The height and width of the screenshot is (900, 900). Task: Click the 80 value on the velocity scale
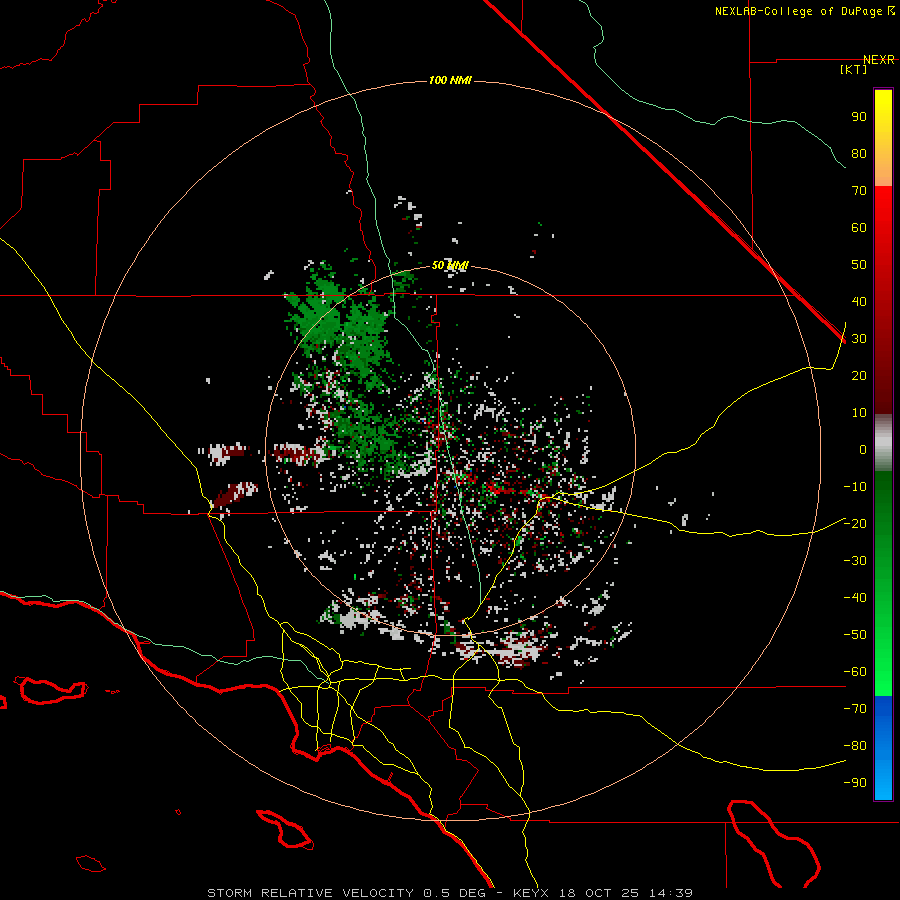(x=859, y=153)
